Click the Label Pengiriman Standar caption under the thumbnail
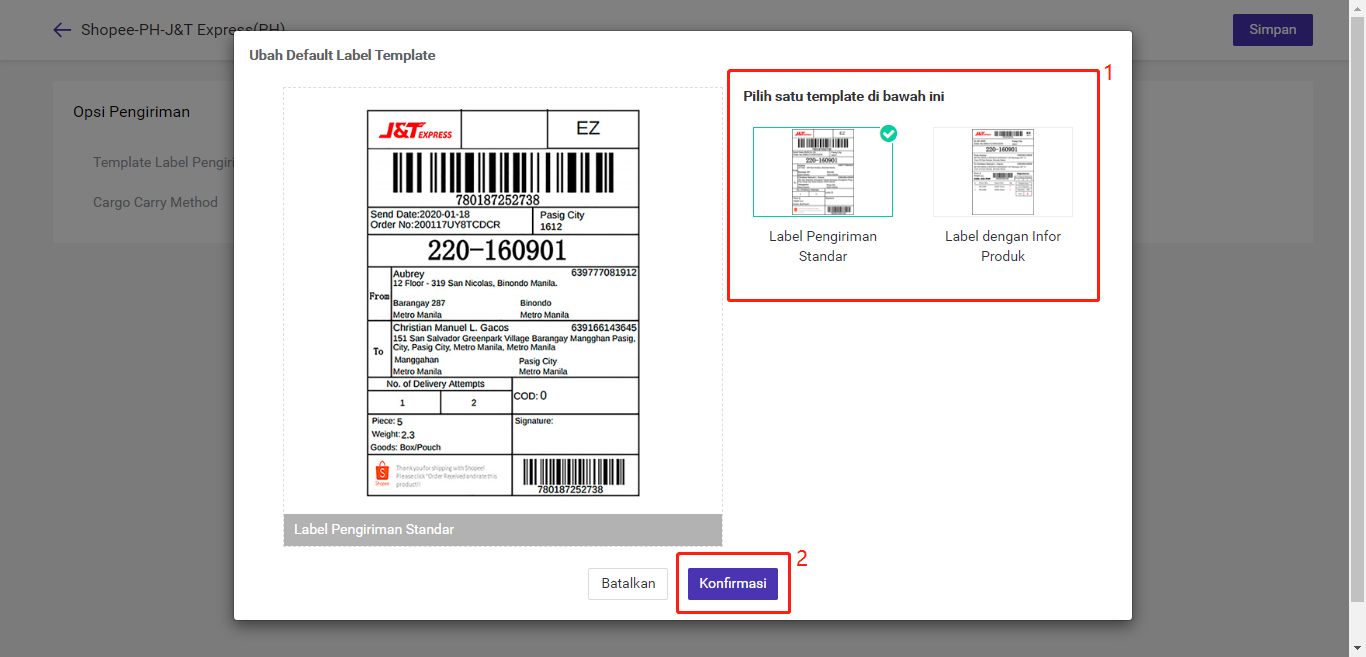 point(822,246)
